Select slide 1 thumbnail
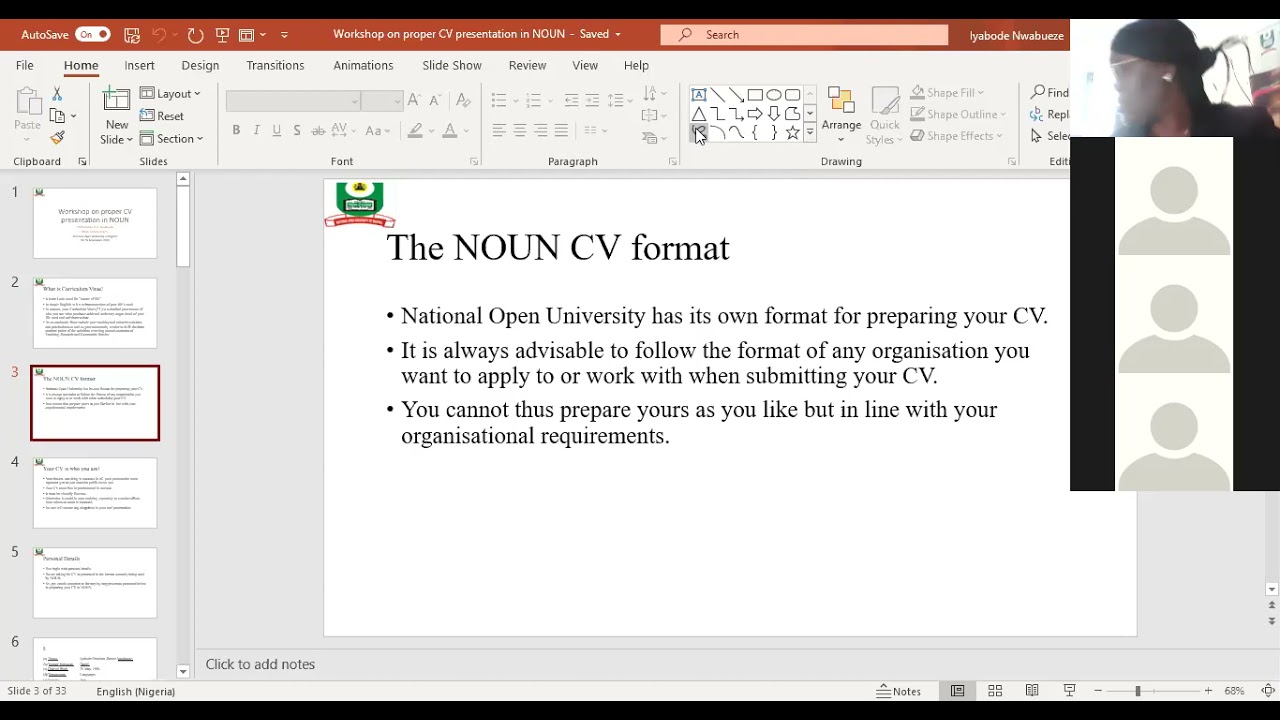 (x=95, y=222)
